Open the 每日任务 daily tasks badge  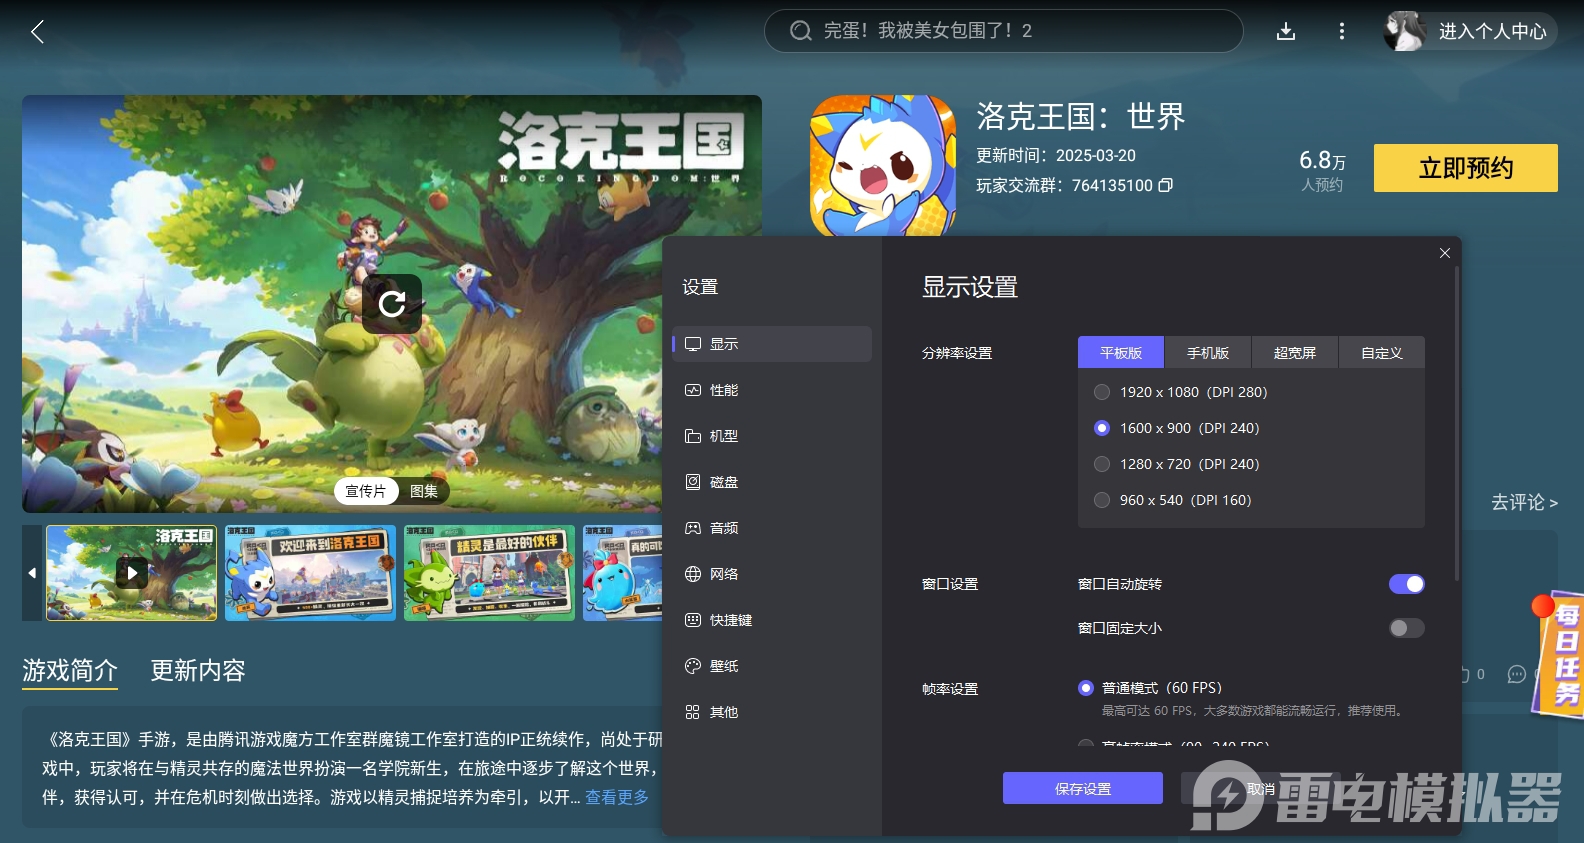(1558, 655)
